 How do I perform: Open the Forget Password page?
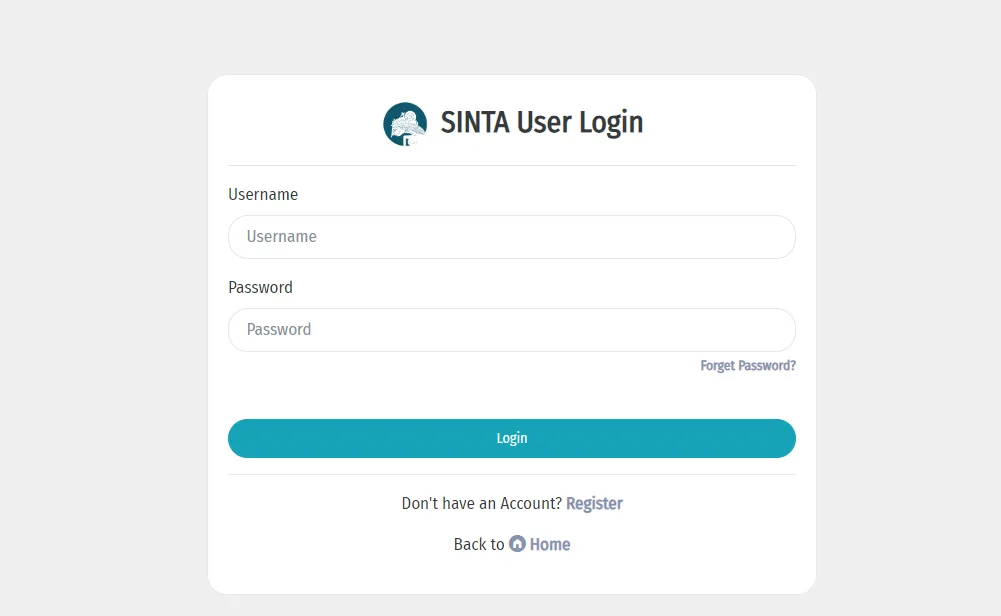coord(747,365)
